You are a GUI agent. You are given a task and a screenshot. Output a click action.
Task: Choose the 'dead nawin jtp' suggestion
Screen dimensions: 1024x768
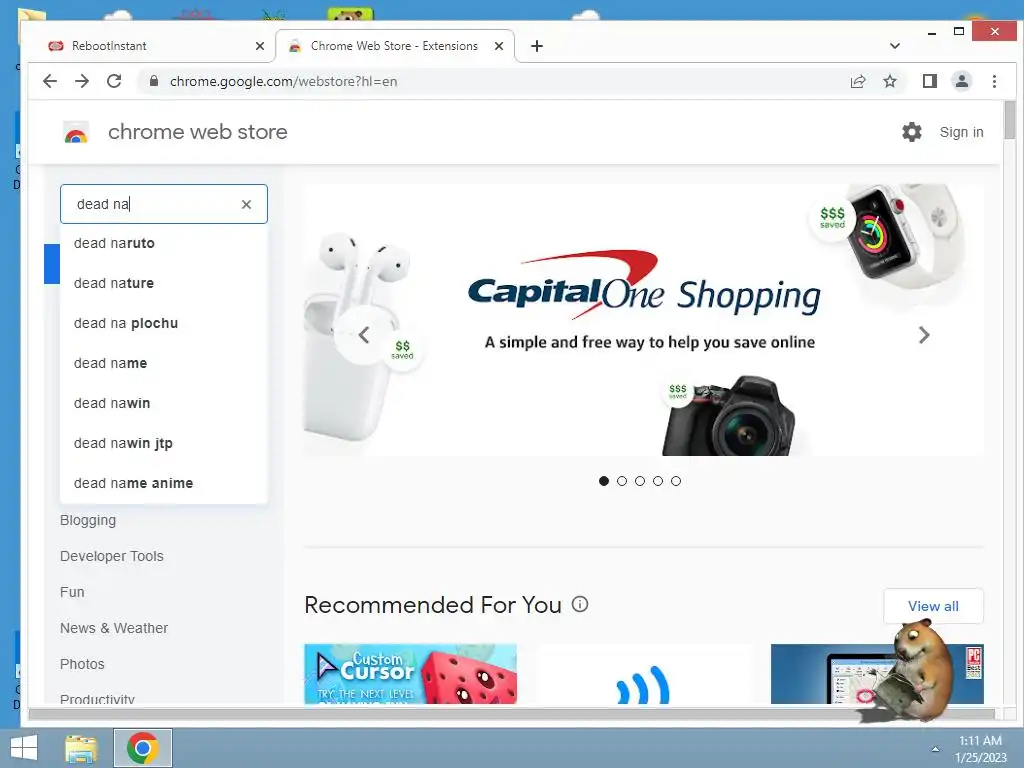(x=163, y=443)
